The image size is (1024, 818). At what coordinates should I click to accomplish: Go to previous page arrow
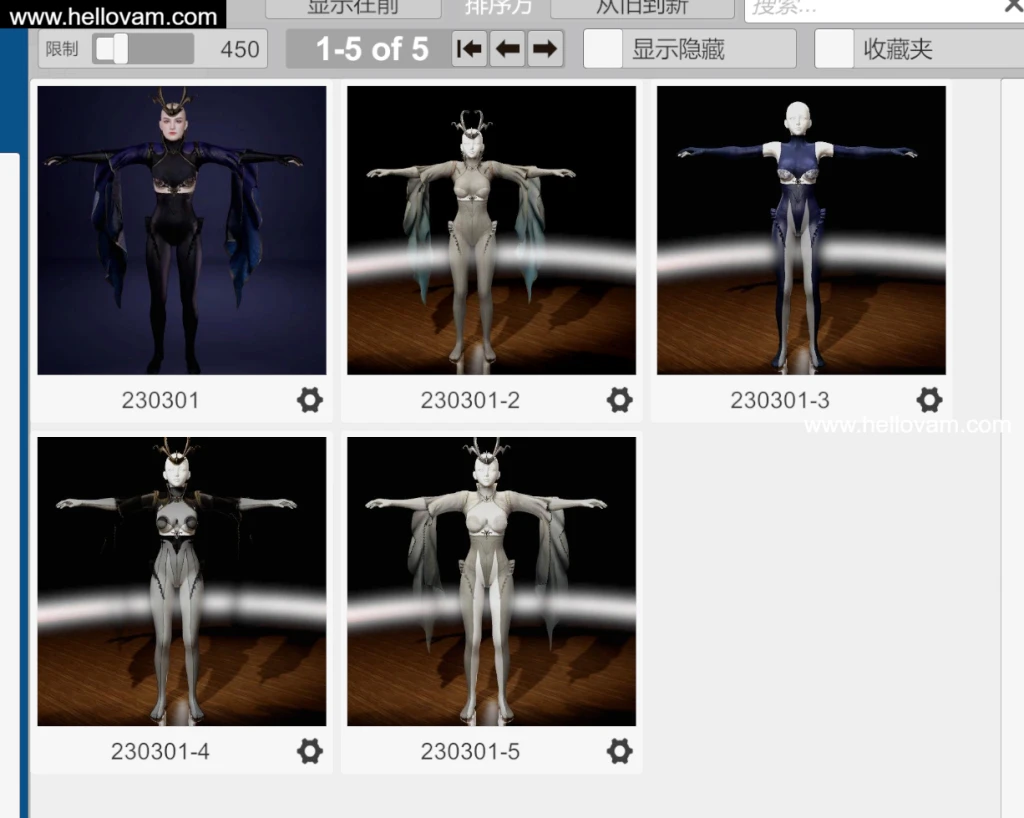point(508,49)
